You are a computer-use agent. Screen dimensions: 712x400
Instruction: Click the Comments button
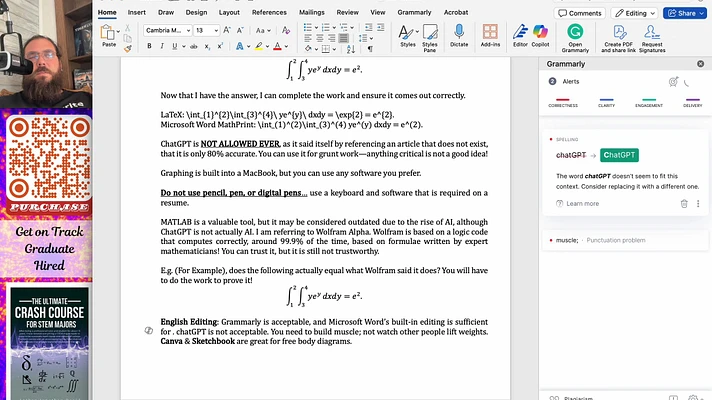point(580,13)
